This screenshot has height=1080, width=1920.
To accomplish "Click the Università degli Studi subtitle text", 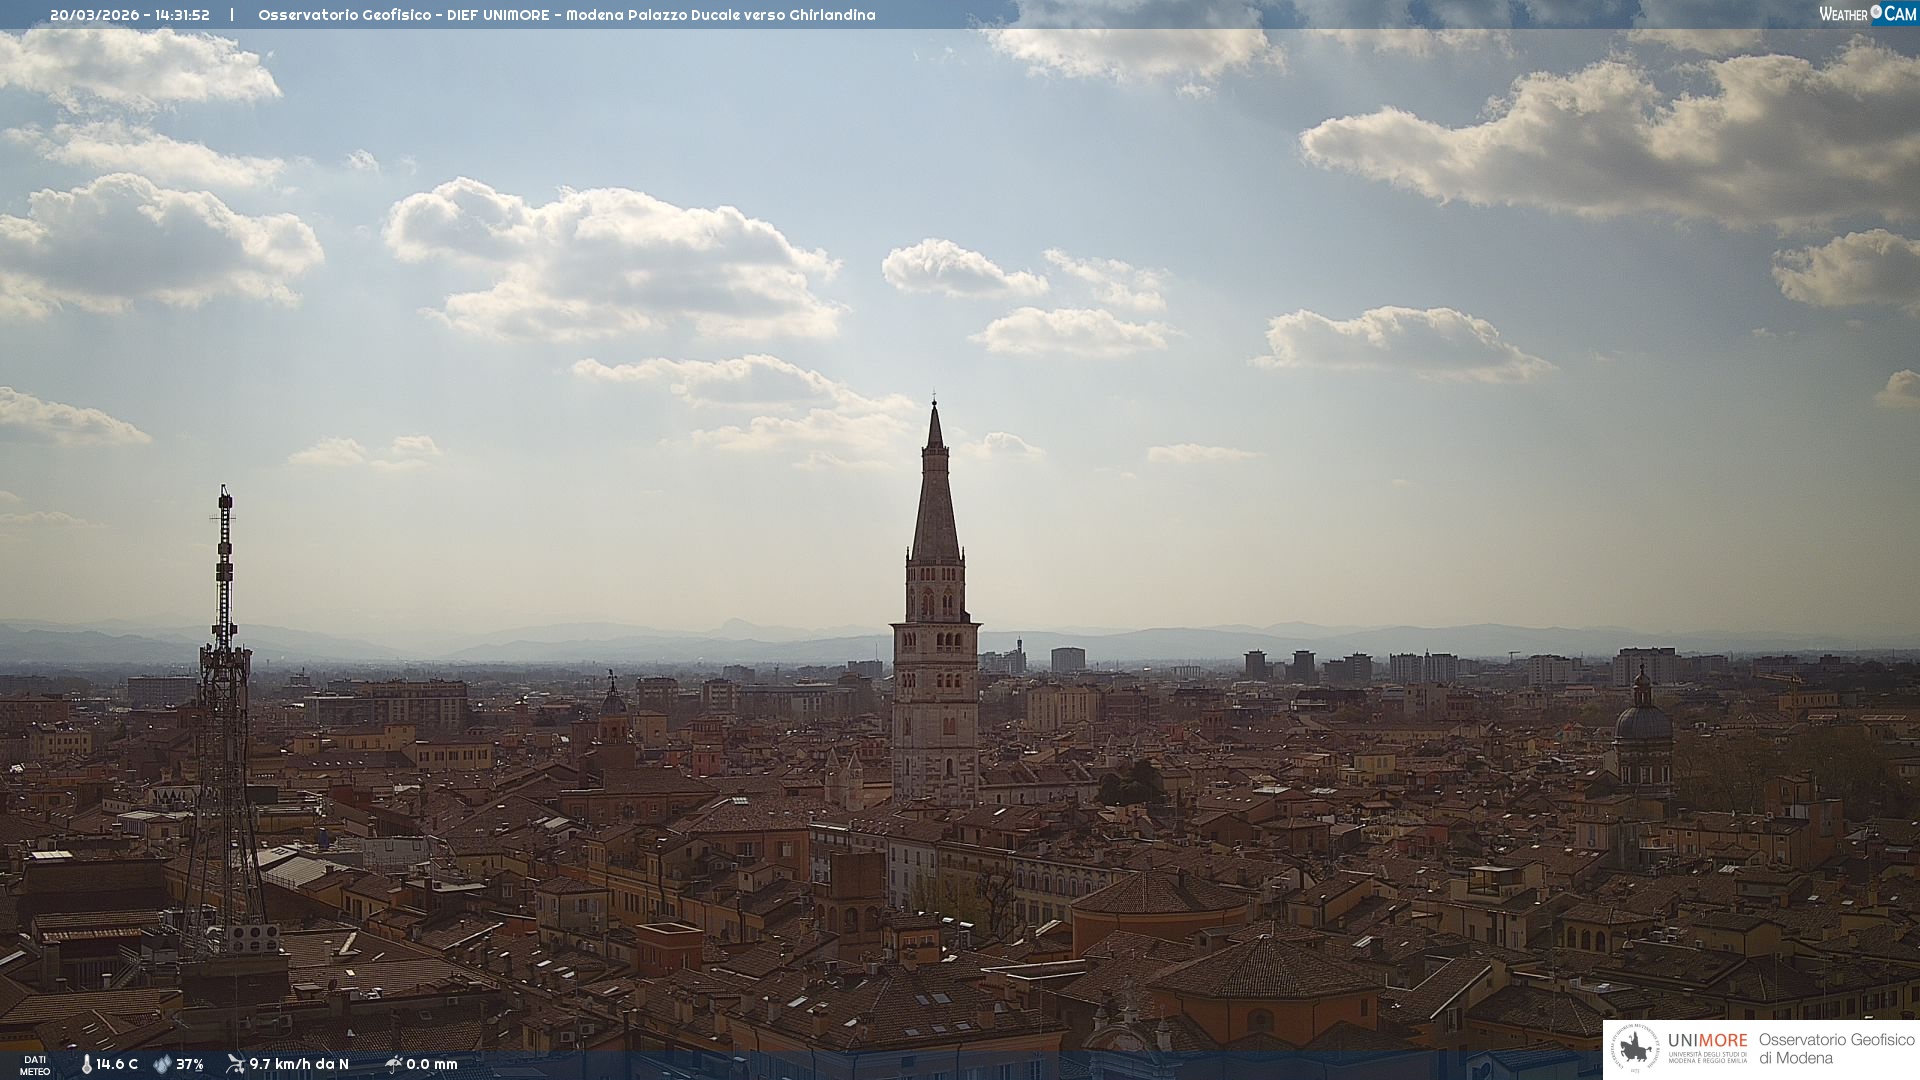I will [1707, 1057].
